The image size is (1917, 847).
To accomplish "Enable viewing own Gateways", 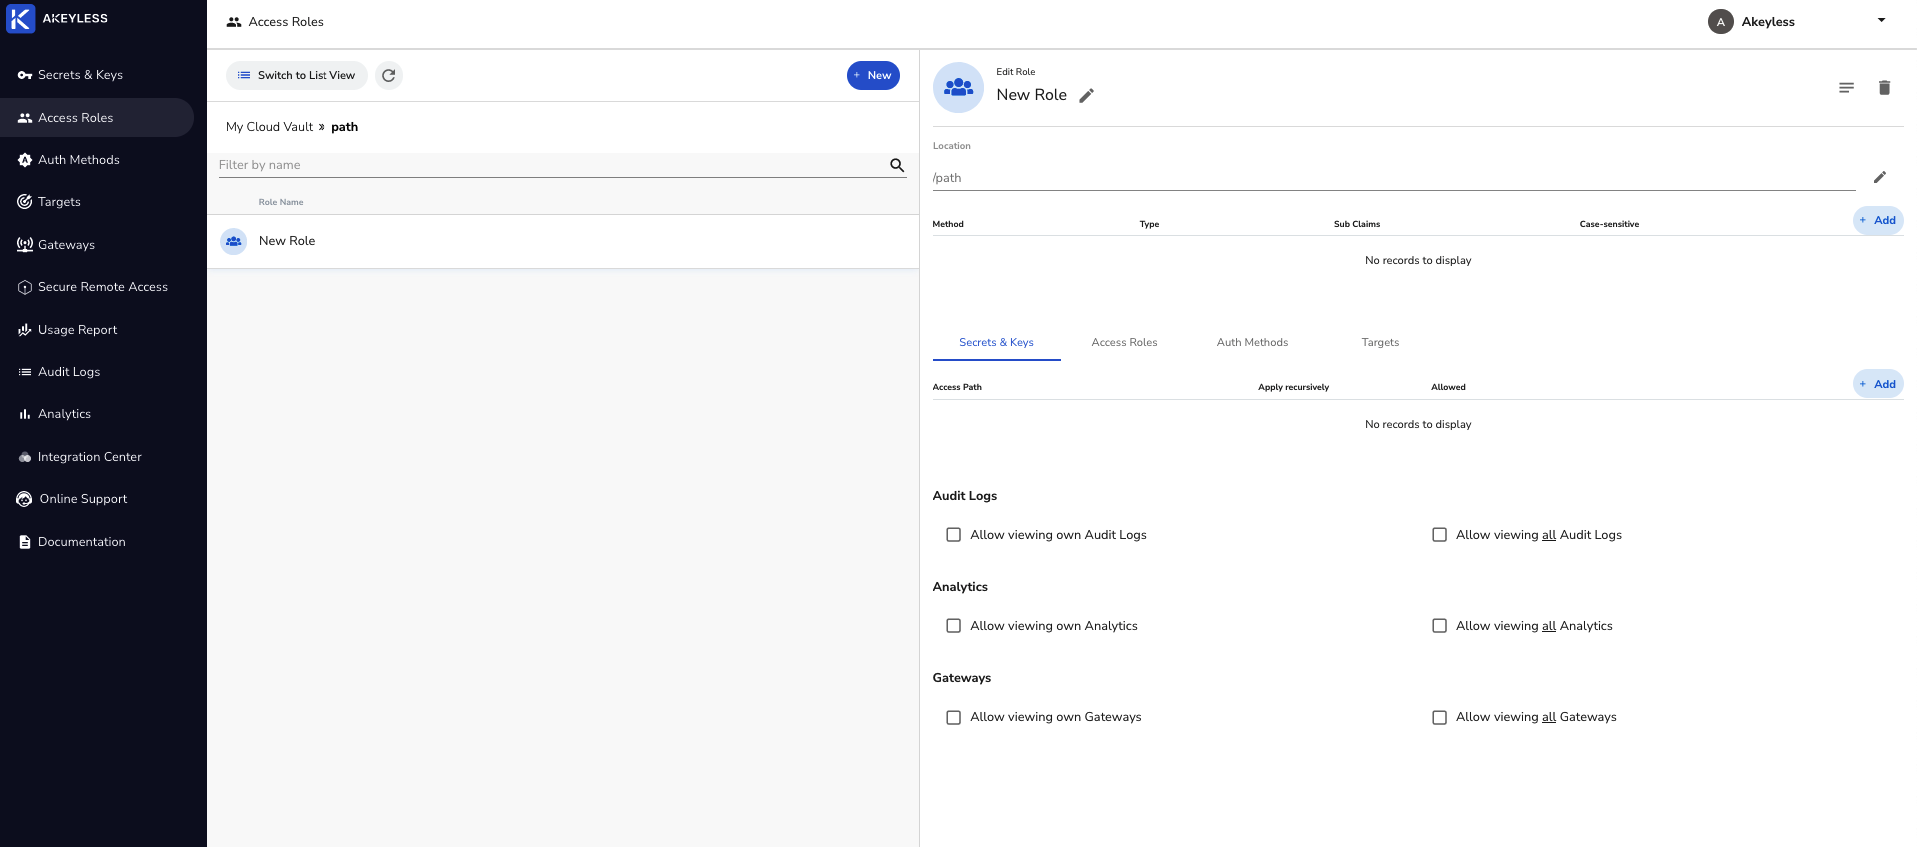I will tap(954, 717).
